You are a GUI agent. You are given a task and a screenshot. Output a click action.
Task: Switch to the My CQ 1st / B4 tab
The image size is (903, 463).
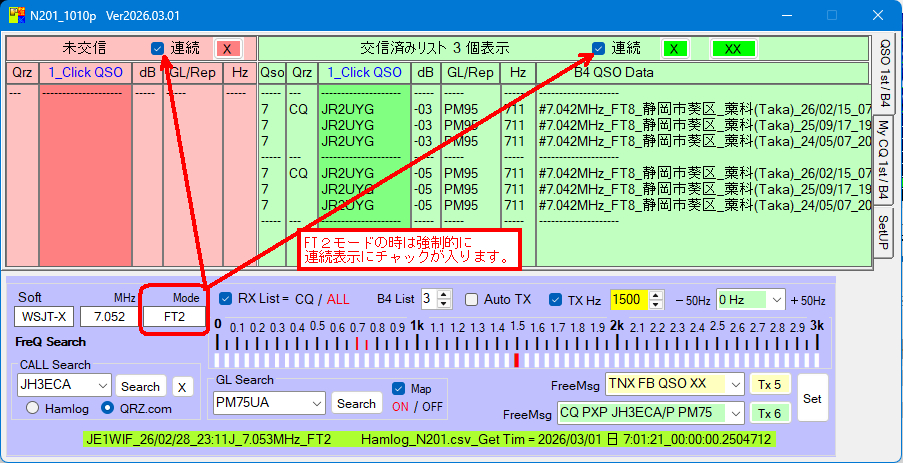[x=884, y=159]
